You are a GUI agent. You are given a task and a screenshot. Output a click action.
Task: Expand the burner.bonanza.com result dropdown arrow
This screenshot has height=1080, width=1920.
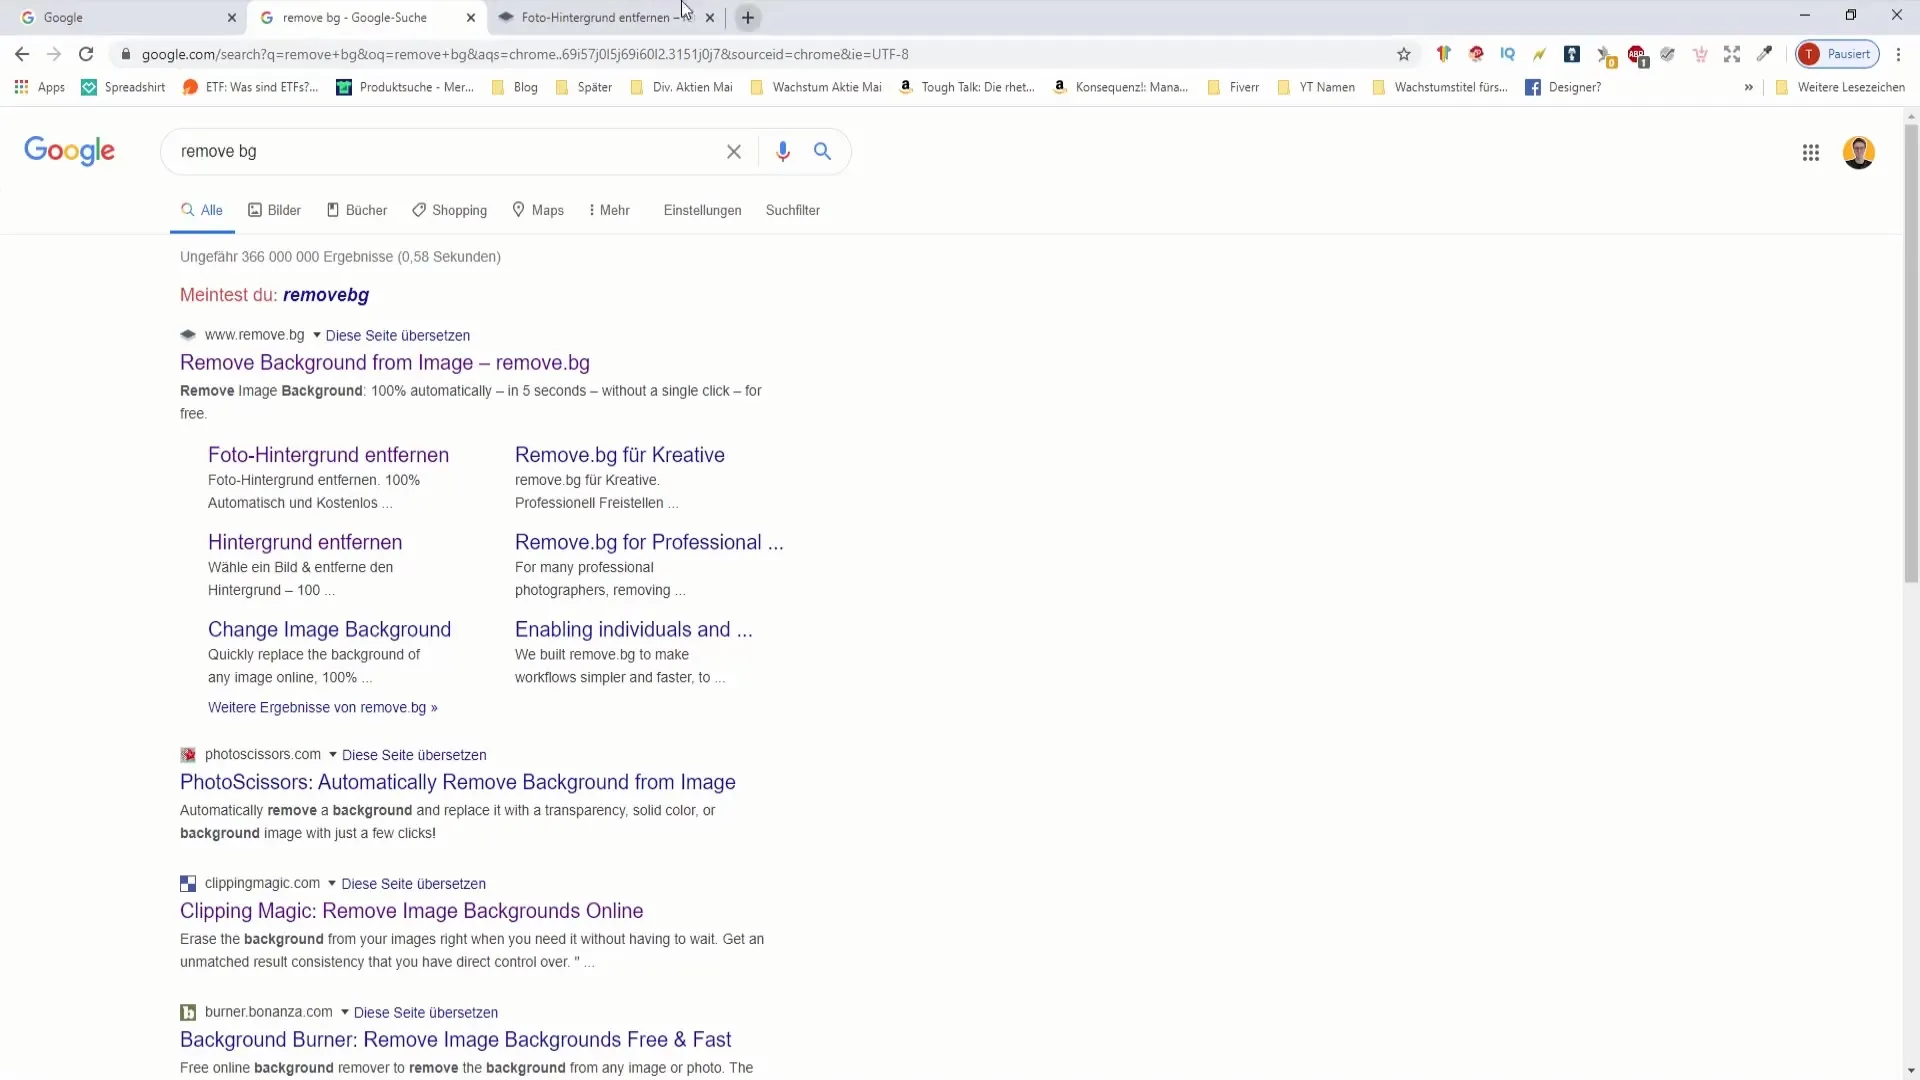pos(345,1012)
